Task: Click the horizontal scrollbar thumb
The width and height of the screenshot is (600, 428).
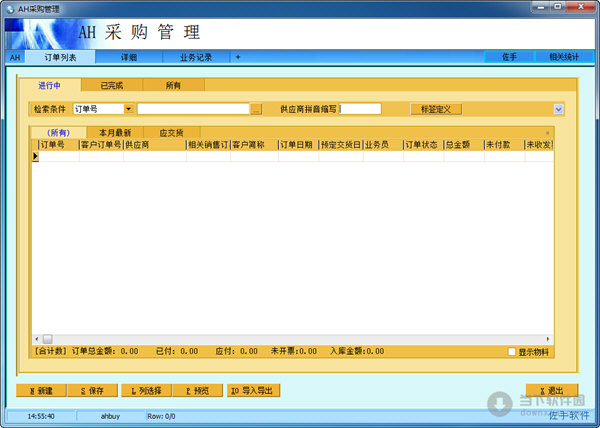Action: click(47, 339)
